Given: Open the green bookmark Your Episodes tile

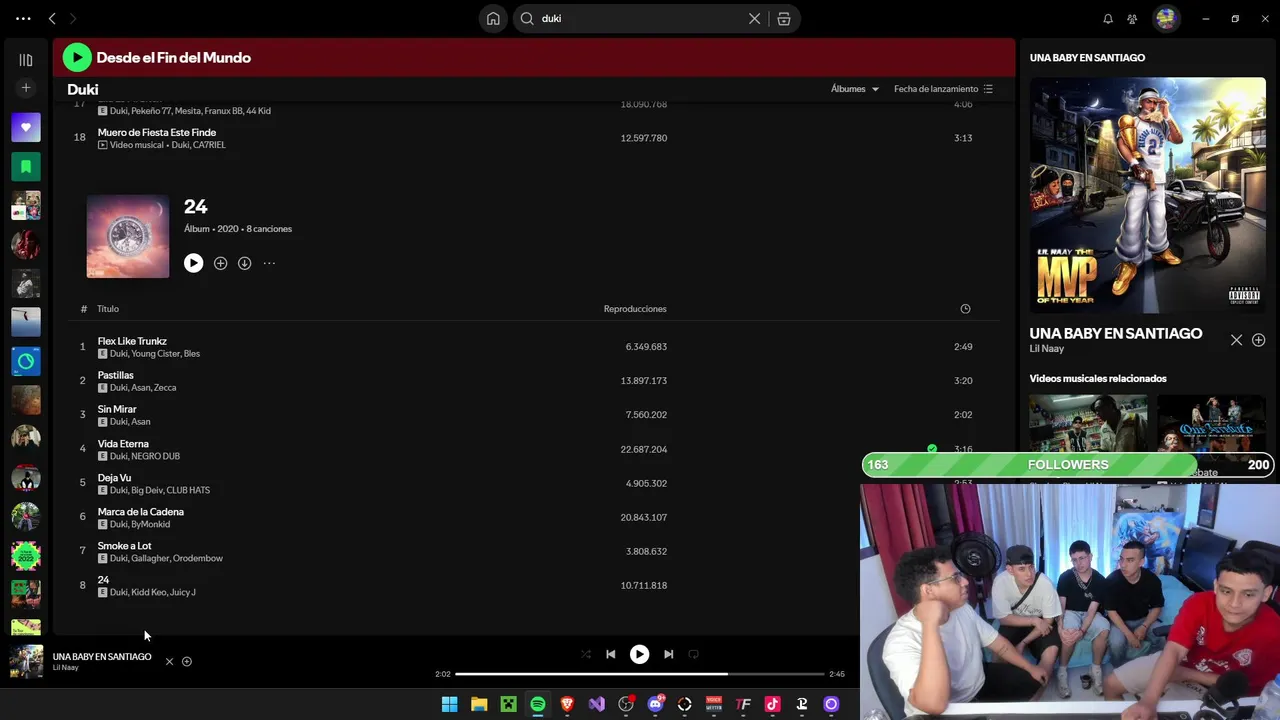Looking at the screenshot, I should [x=26, y=166].
